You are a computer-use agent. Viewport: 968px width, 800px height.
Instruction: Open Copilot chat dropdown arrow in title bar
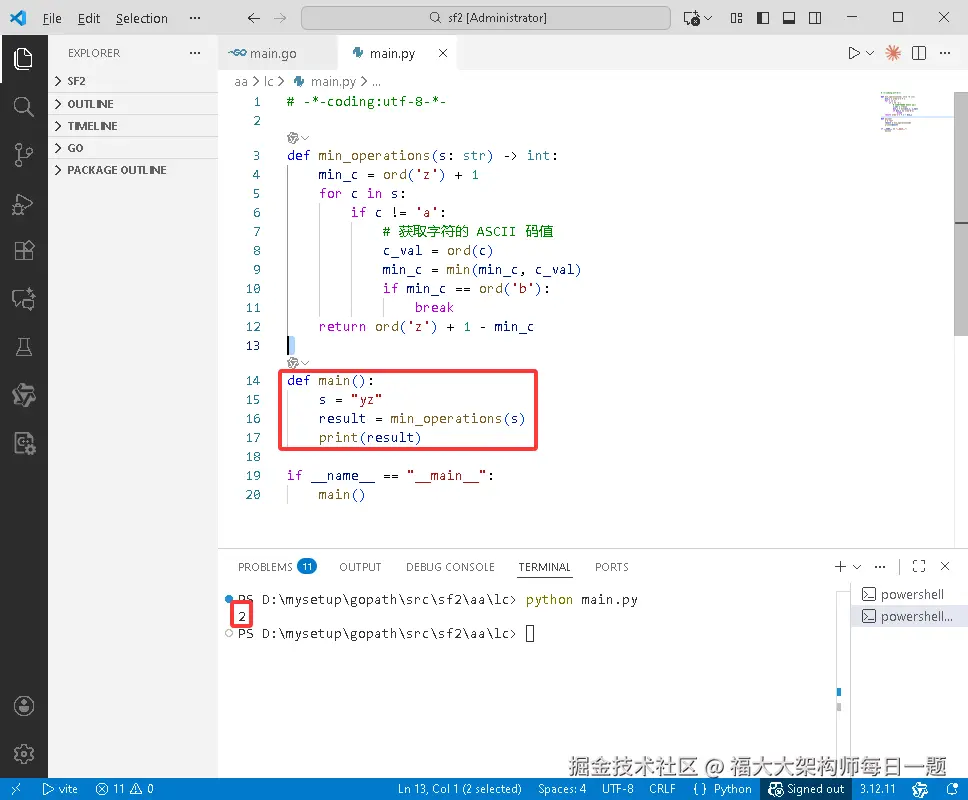coord(708,18)
